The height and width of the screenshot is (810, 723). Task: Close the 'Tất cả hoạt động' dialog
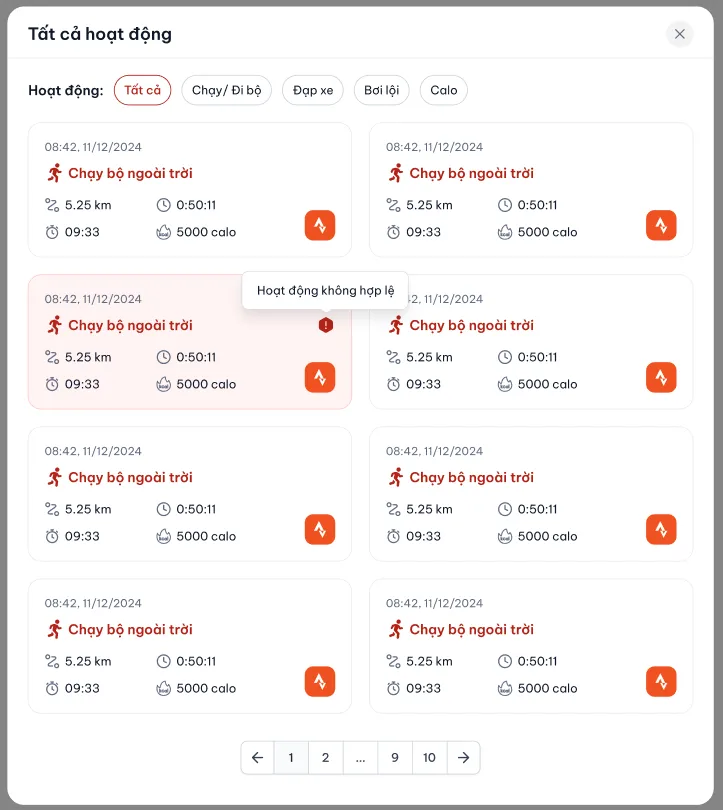pos(680,34)
